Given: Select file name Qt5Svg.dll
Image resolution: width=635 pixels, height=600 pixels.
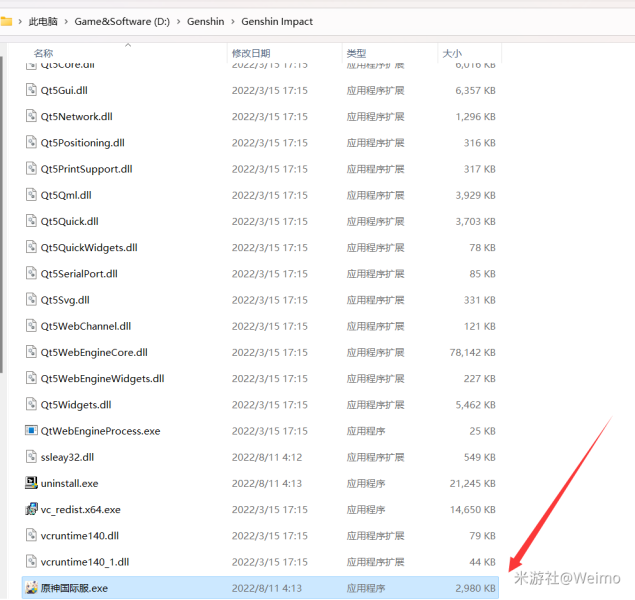Looking at the screenshot, I should coord(65,300).
